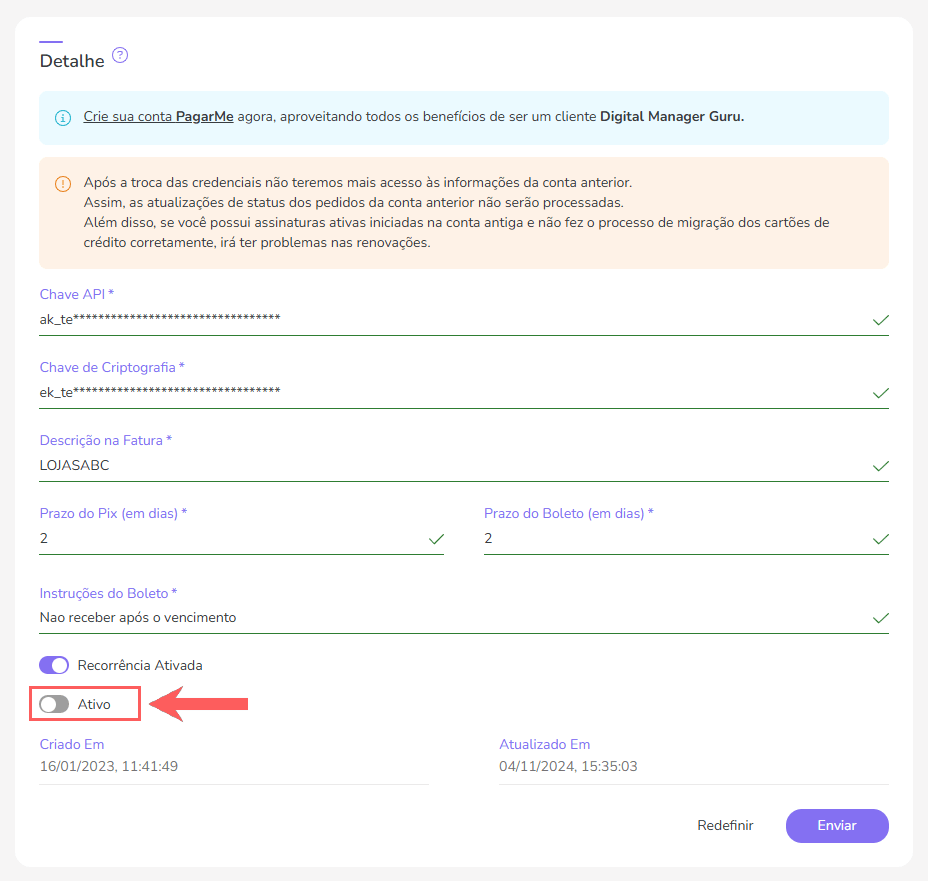Click the checkmark beside Instruções do Boleto
Screen dimensions: 928x881
tap(881, 618)
